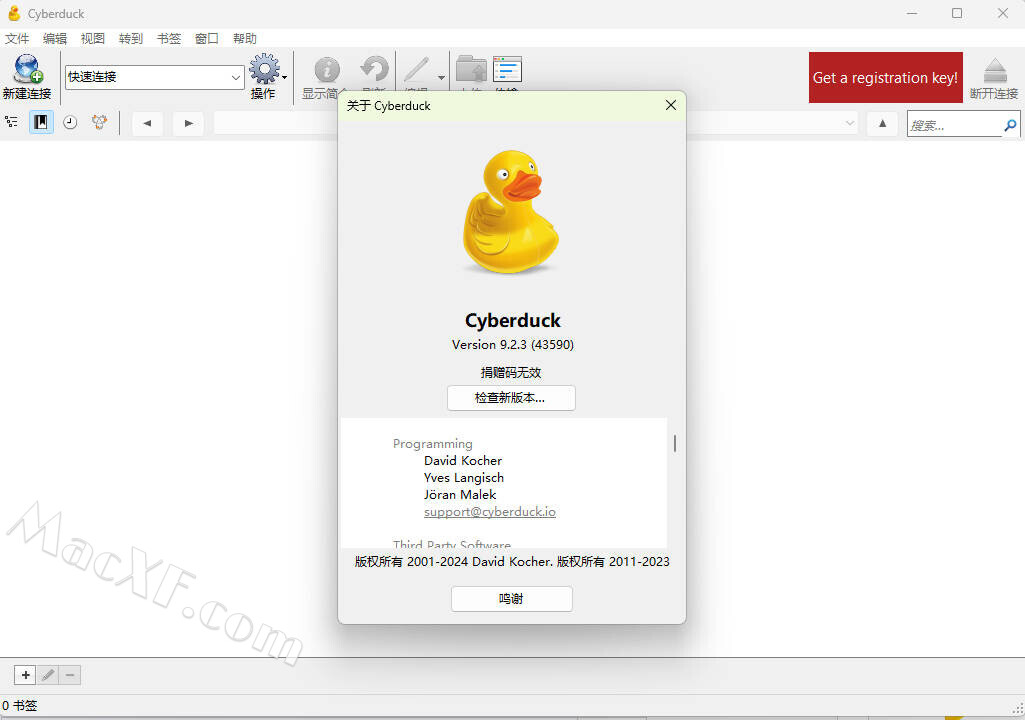Switch to the outline browser view
This screenshot has width=1025, height=720.
pyautogui.click(x=12, y=122)
